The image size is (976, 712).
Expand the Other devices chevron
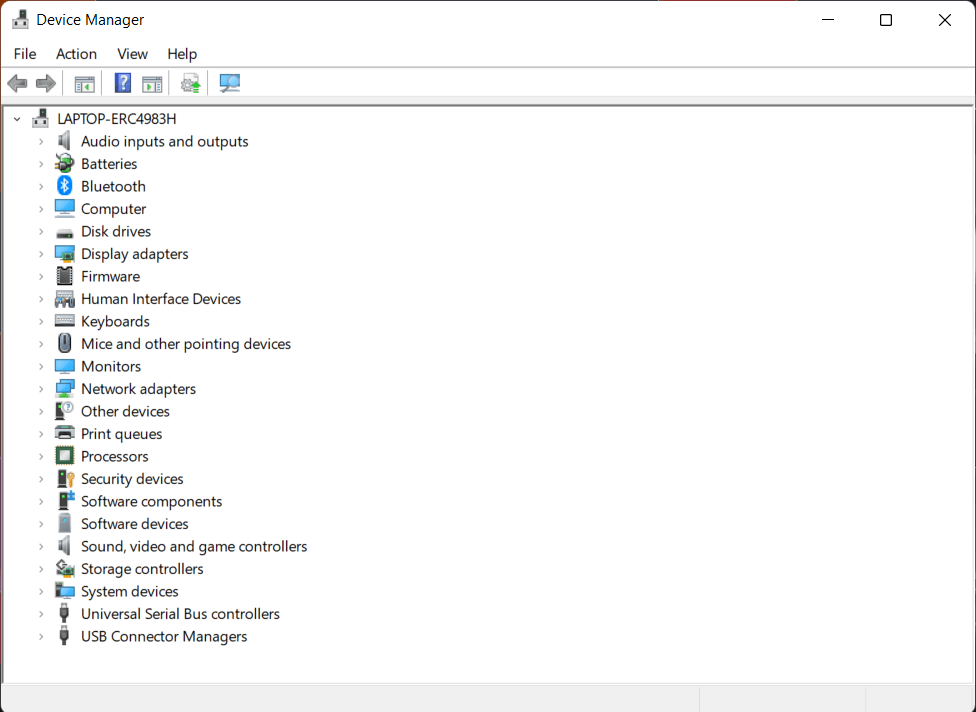coord(41,411)
